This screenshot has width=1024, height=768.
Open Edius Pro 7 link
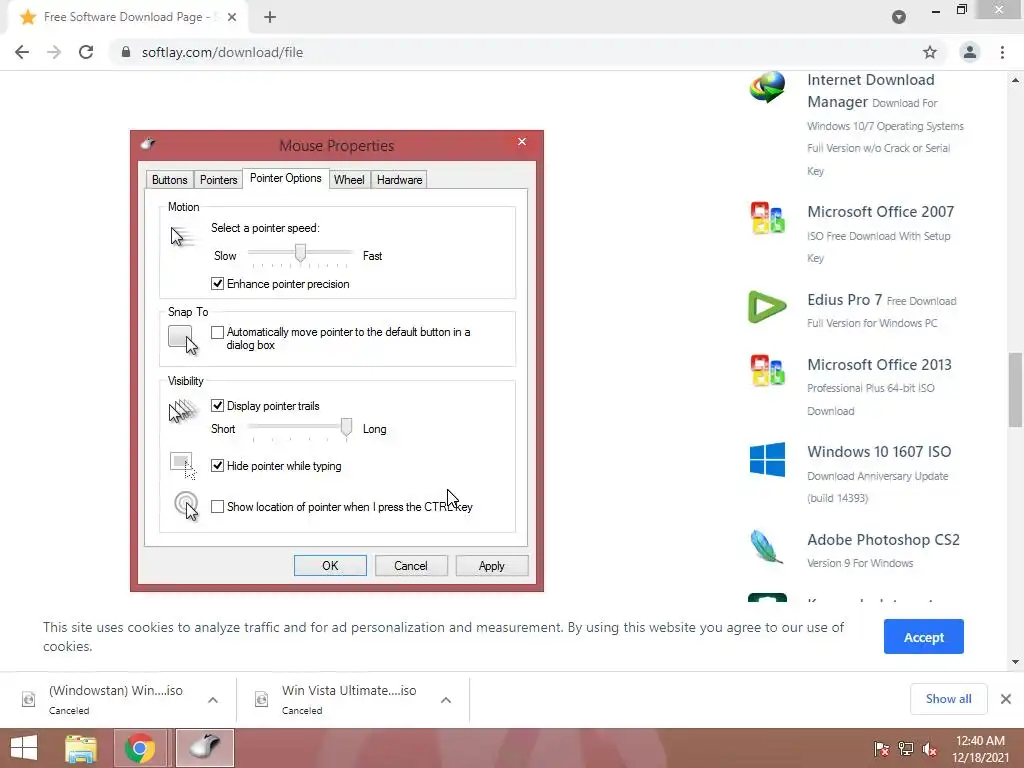[x=844, y=300]
